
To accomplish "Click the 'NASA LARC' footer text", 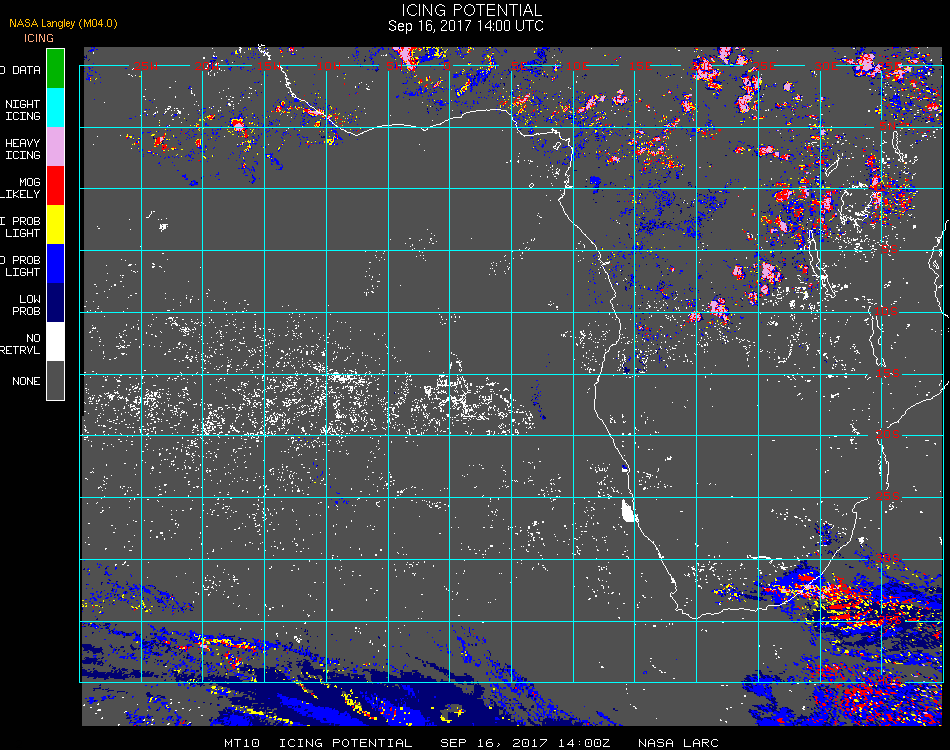I will coord(679,743).
